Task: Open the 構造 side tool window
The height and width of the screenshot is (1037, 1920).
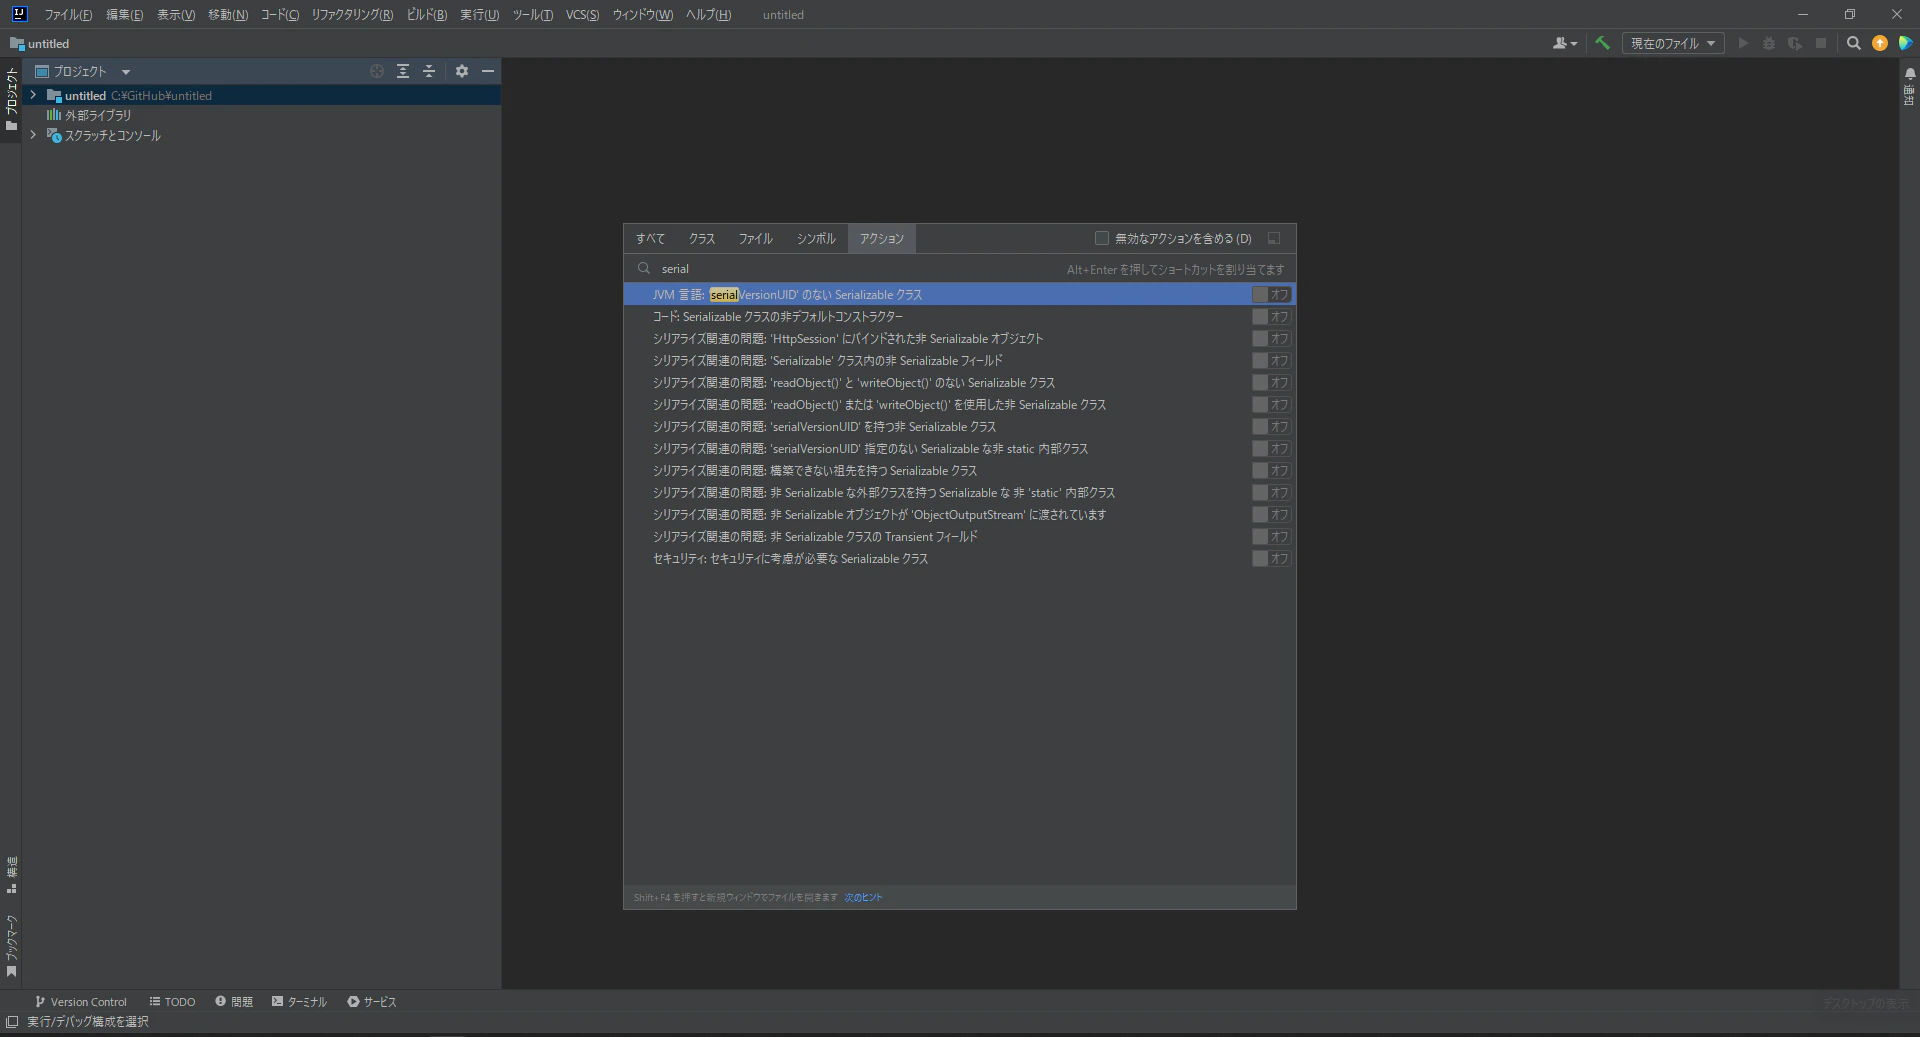Action: tap(11, 875)
